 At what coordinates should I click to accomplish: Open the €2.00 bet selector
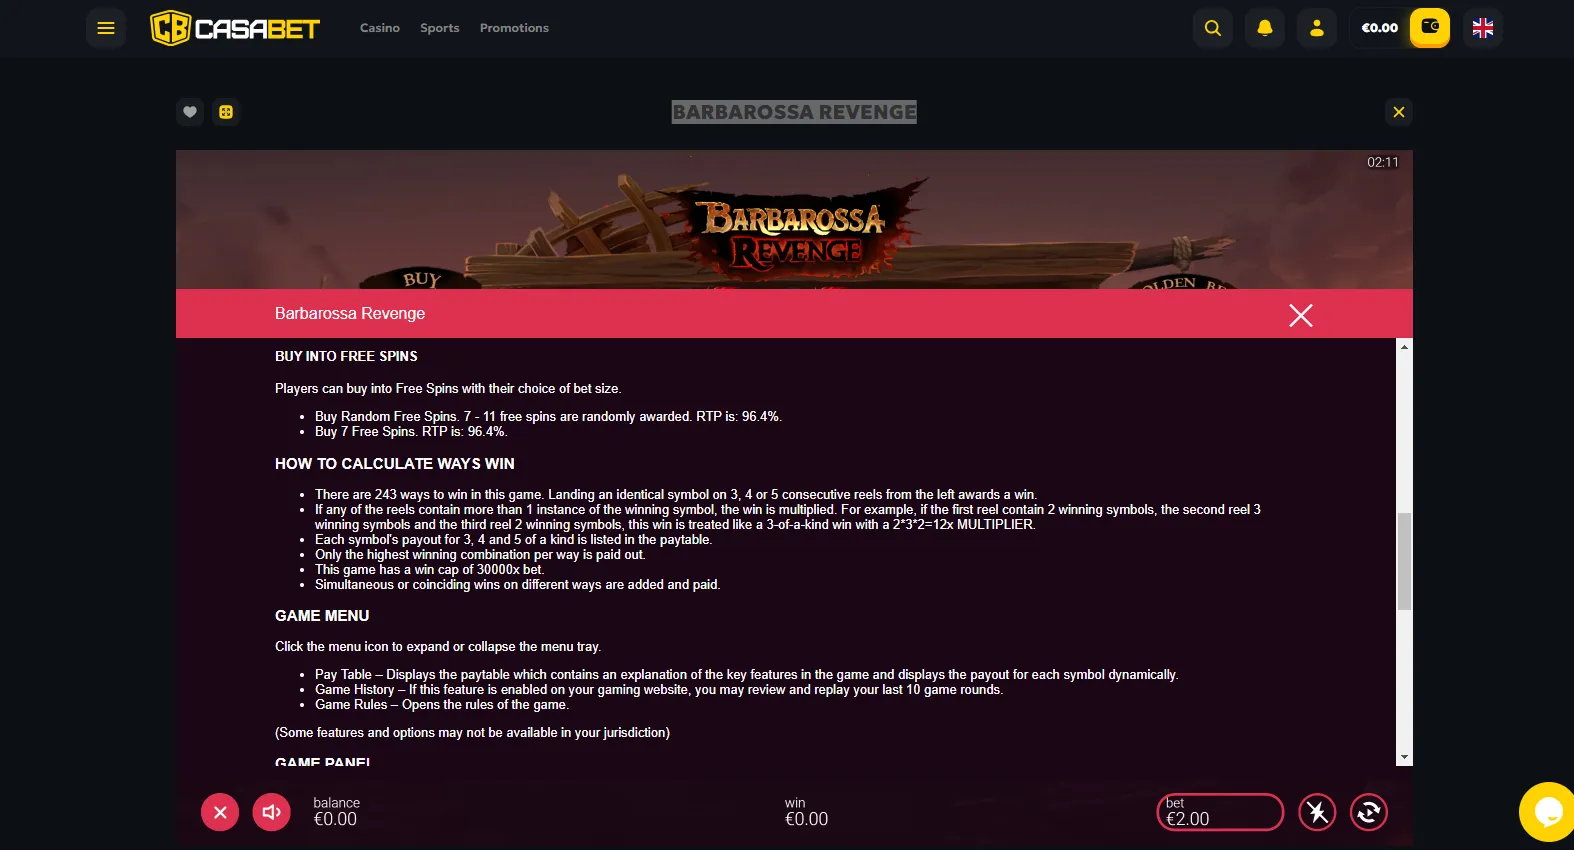coord(1220,812)
